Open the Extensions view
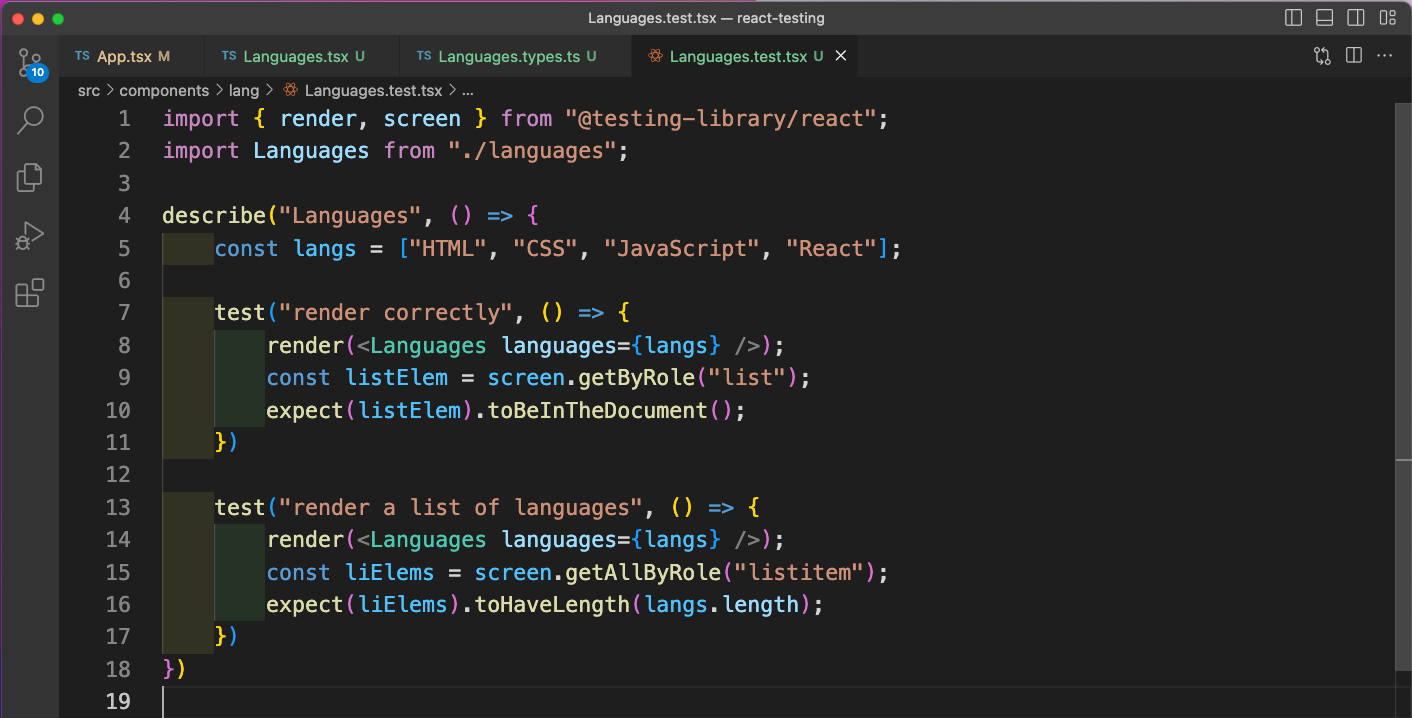Screen dimensions: 1412x718 [29, 292]
